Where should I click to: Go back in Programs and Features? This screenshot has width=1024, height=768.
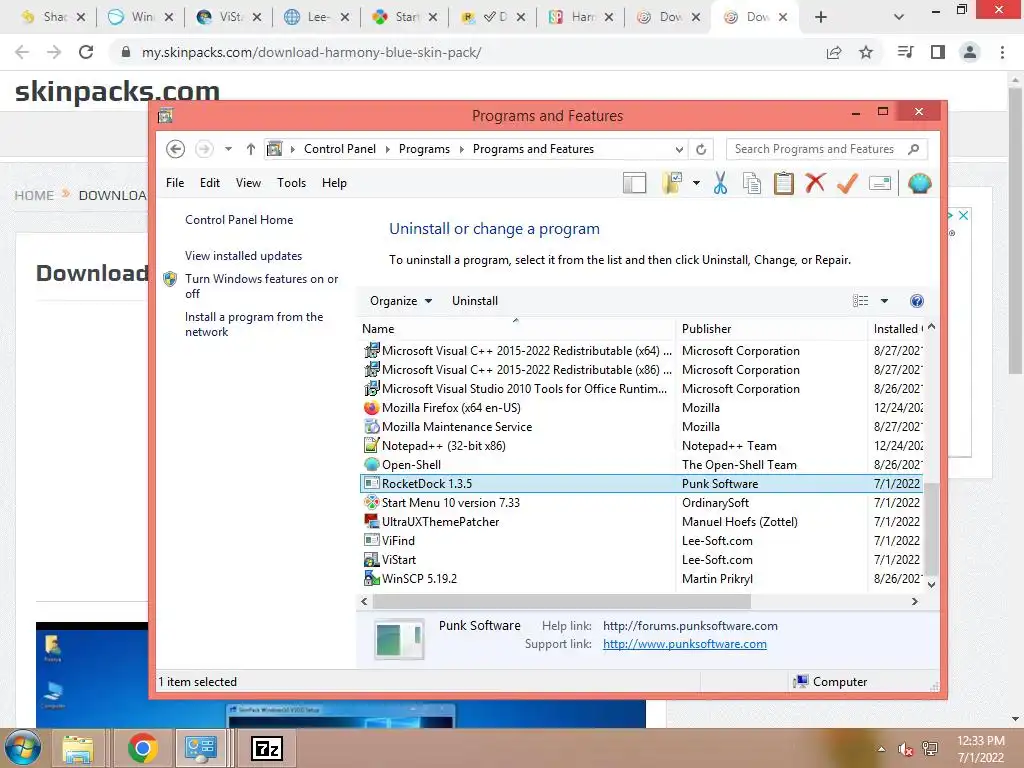click(x=175, y=149)
